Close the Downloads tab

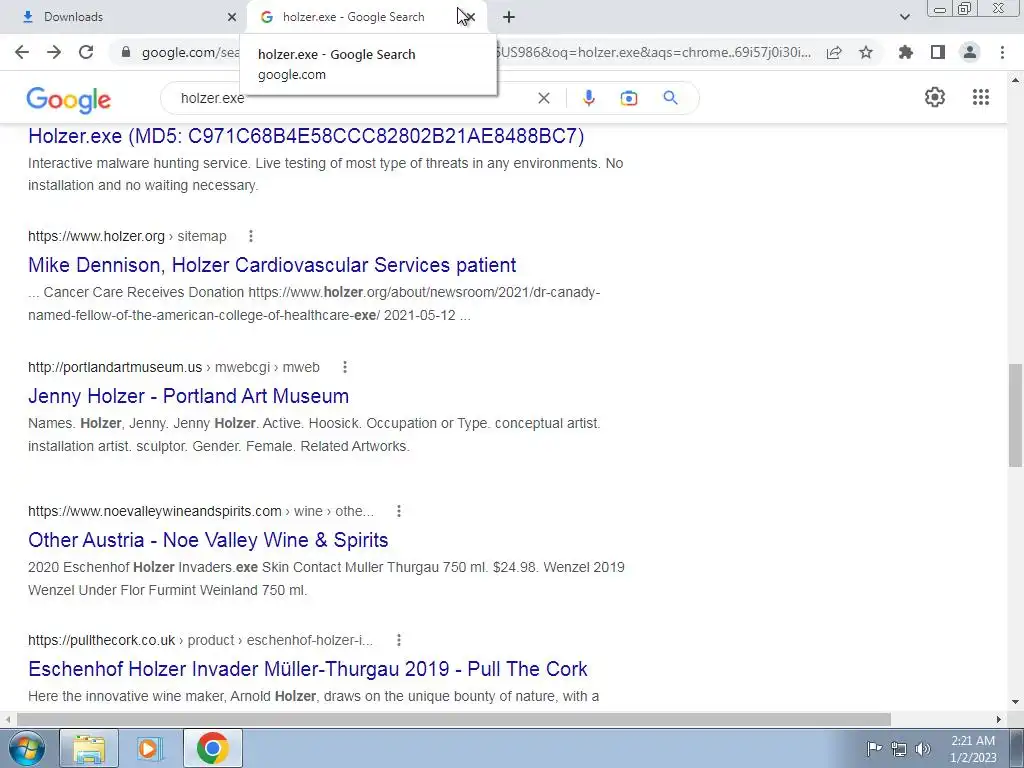click(x=232, y=17)
